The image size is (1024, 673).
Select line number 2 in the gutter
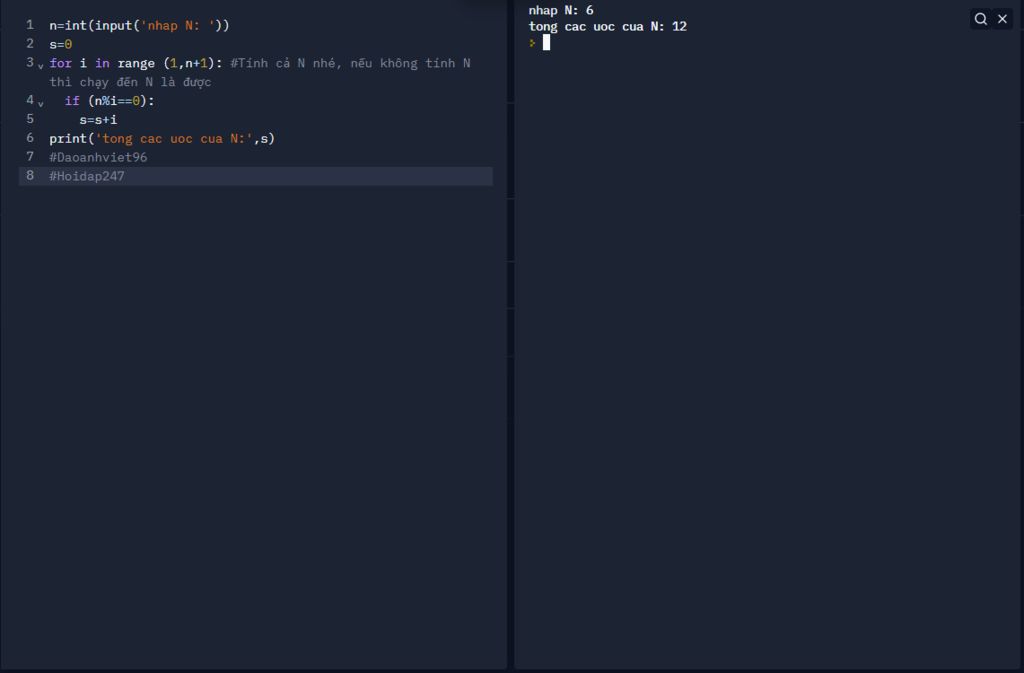click(x=29, y=44)
